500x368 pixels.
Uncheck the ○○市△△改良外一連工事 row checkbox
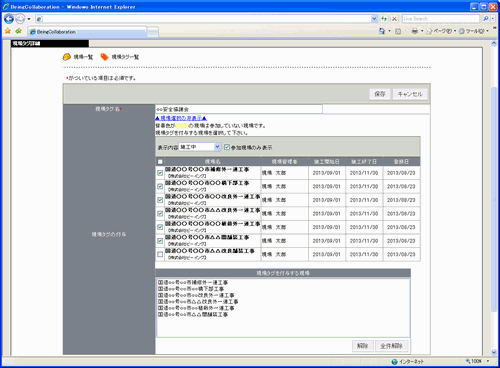click(x=160, y=214)
